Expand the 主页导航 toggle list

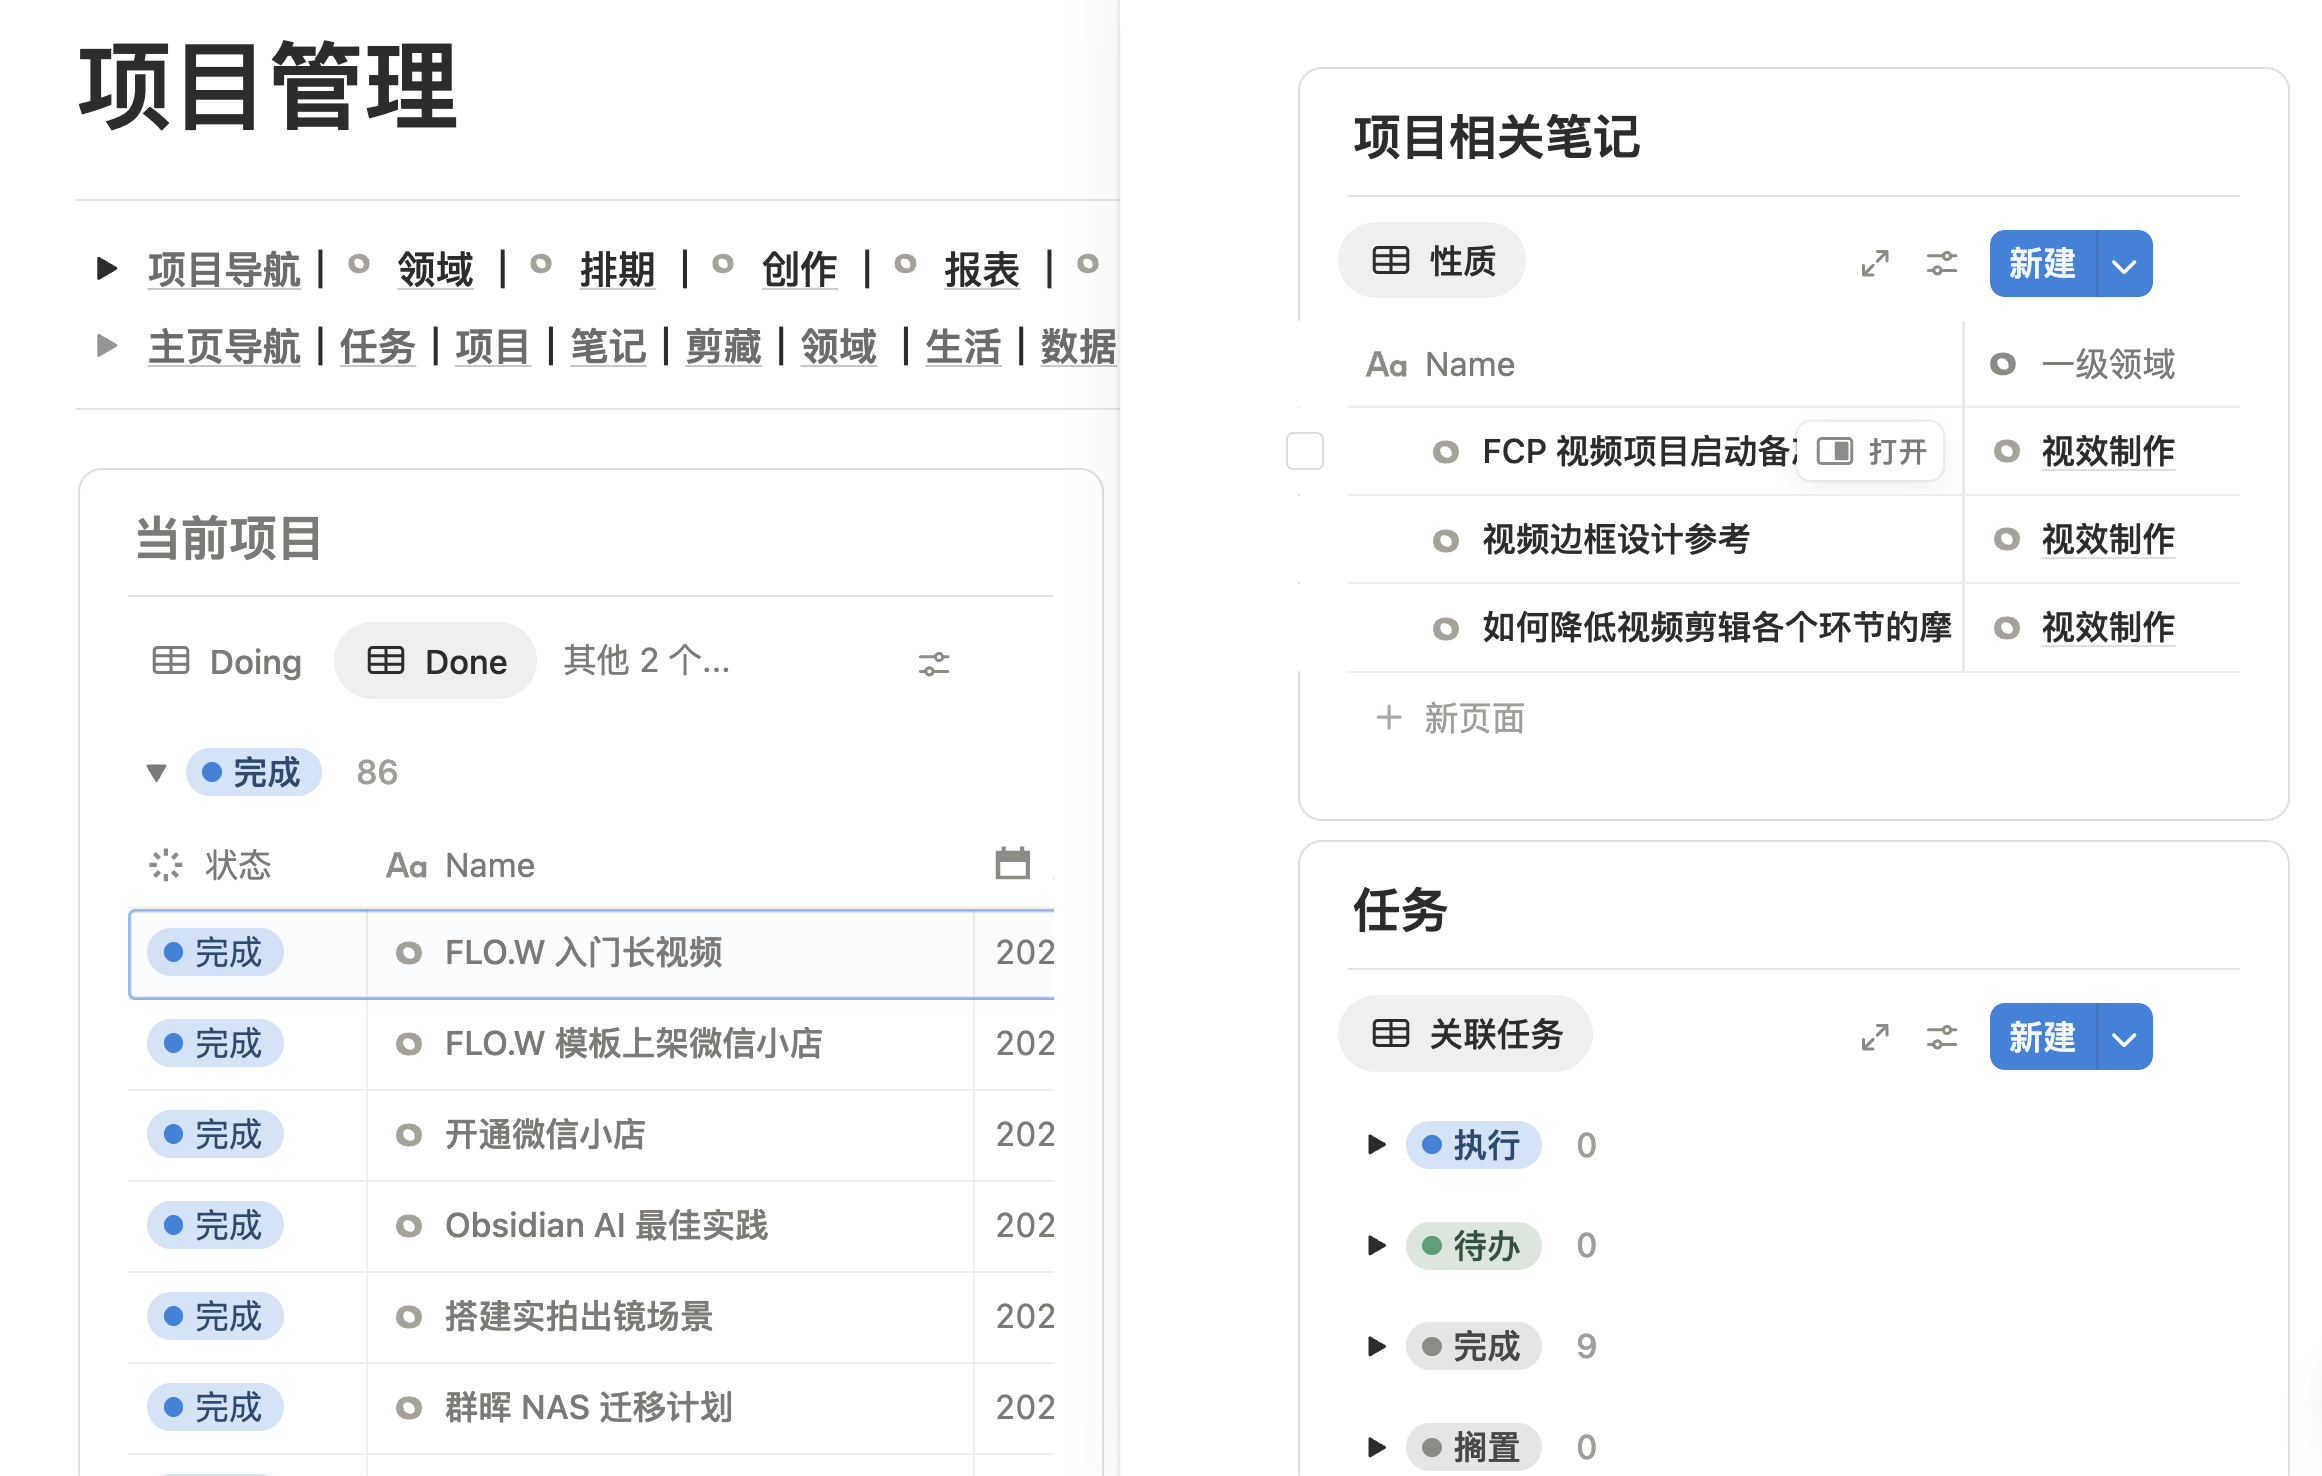(106, 346)
